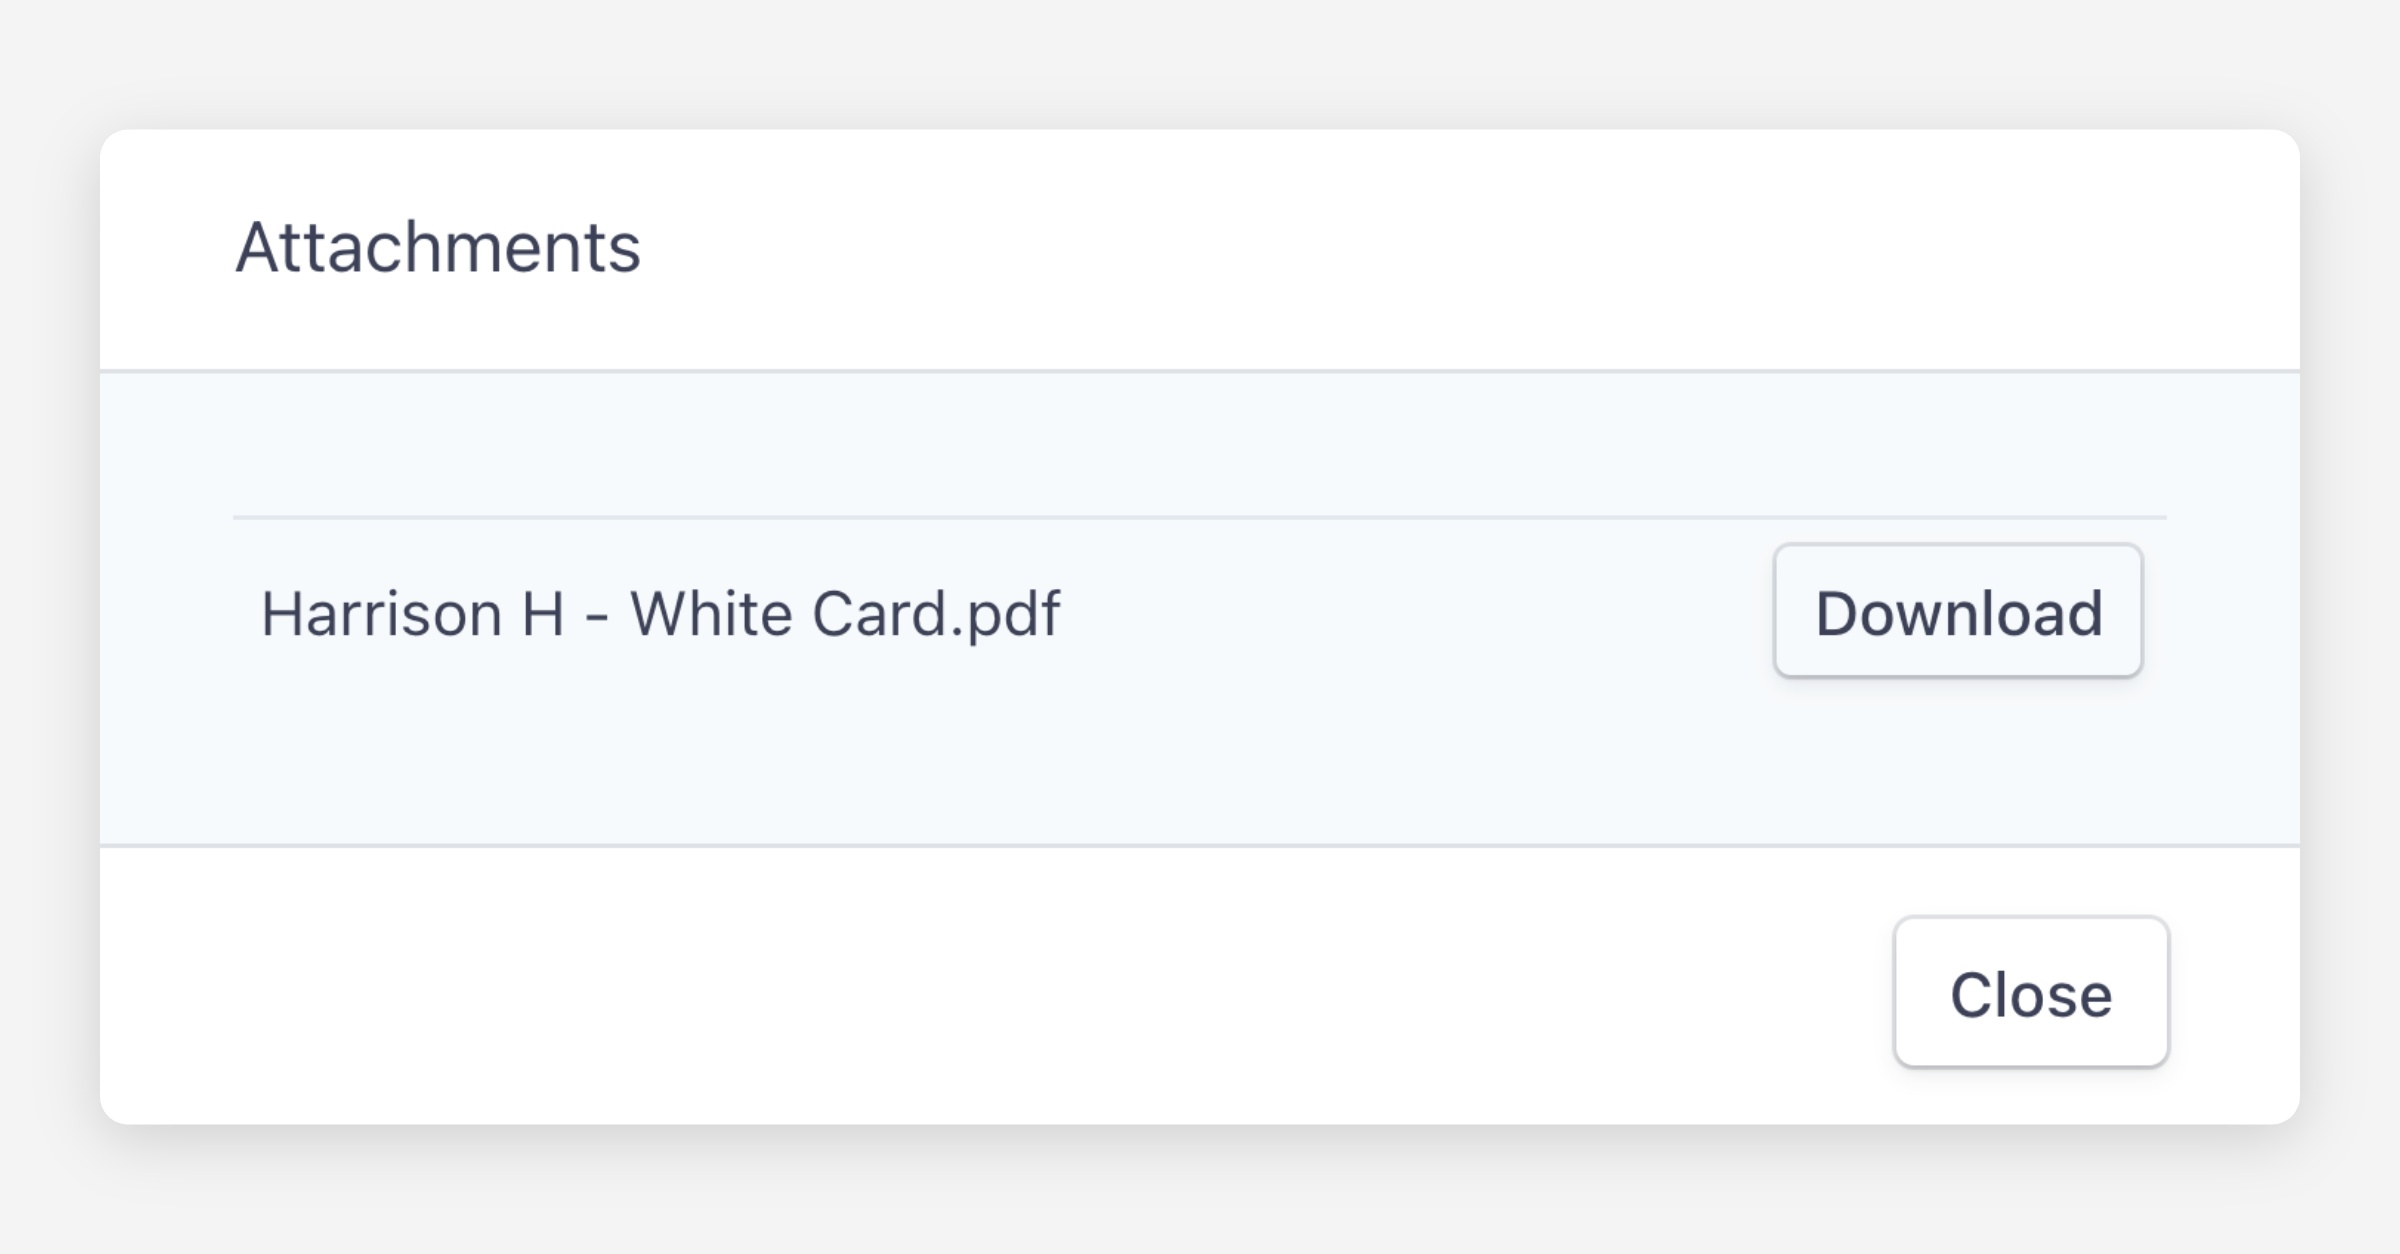Viewport: 2400px width, 1254px height.
Task: Click the empty row space between filename and Download
Action: pos(1400,613)
